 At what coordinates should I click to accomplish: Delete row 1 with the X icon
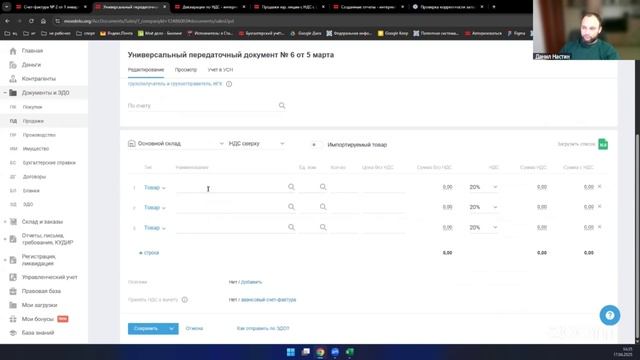click(x=600, y=187)
